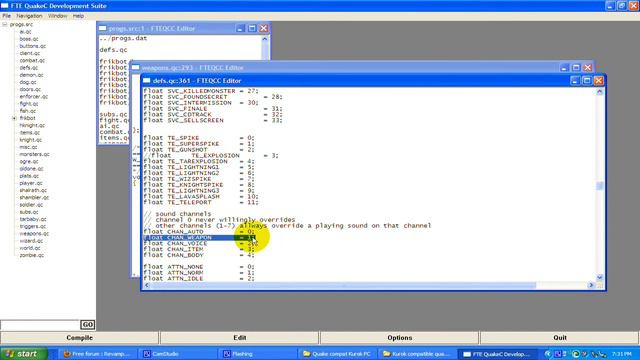Viewport: 640px width, 360px height.
Task: Click the Edit button
Action: pos(240,338)
